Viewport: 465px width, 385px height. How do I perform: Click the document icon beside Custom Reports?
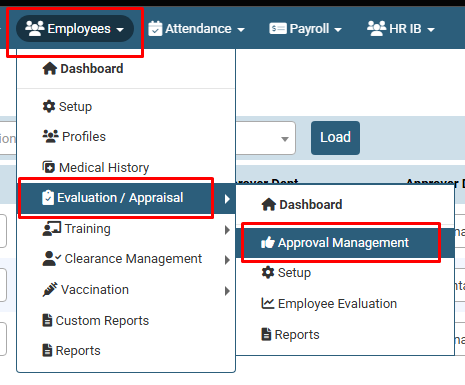pyautogui.click(x=47, y=320)
